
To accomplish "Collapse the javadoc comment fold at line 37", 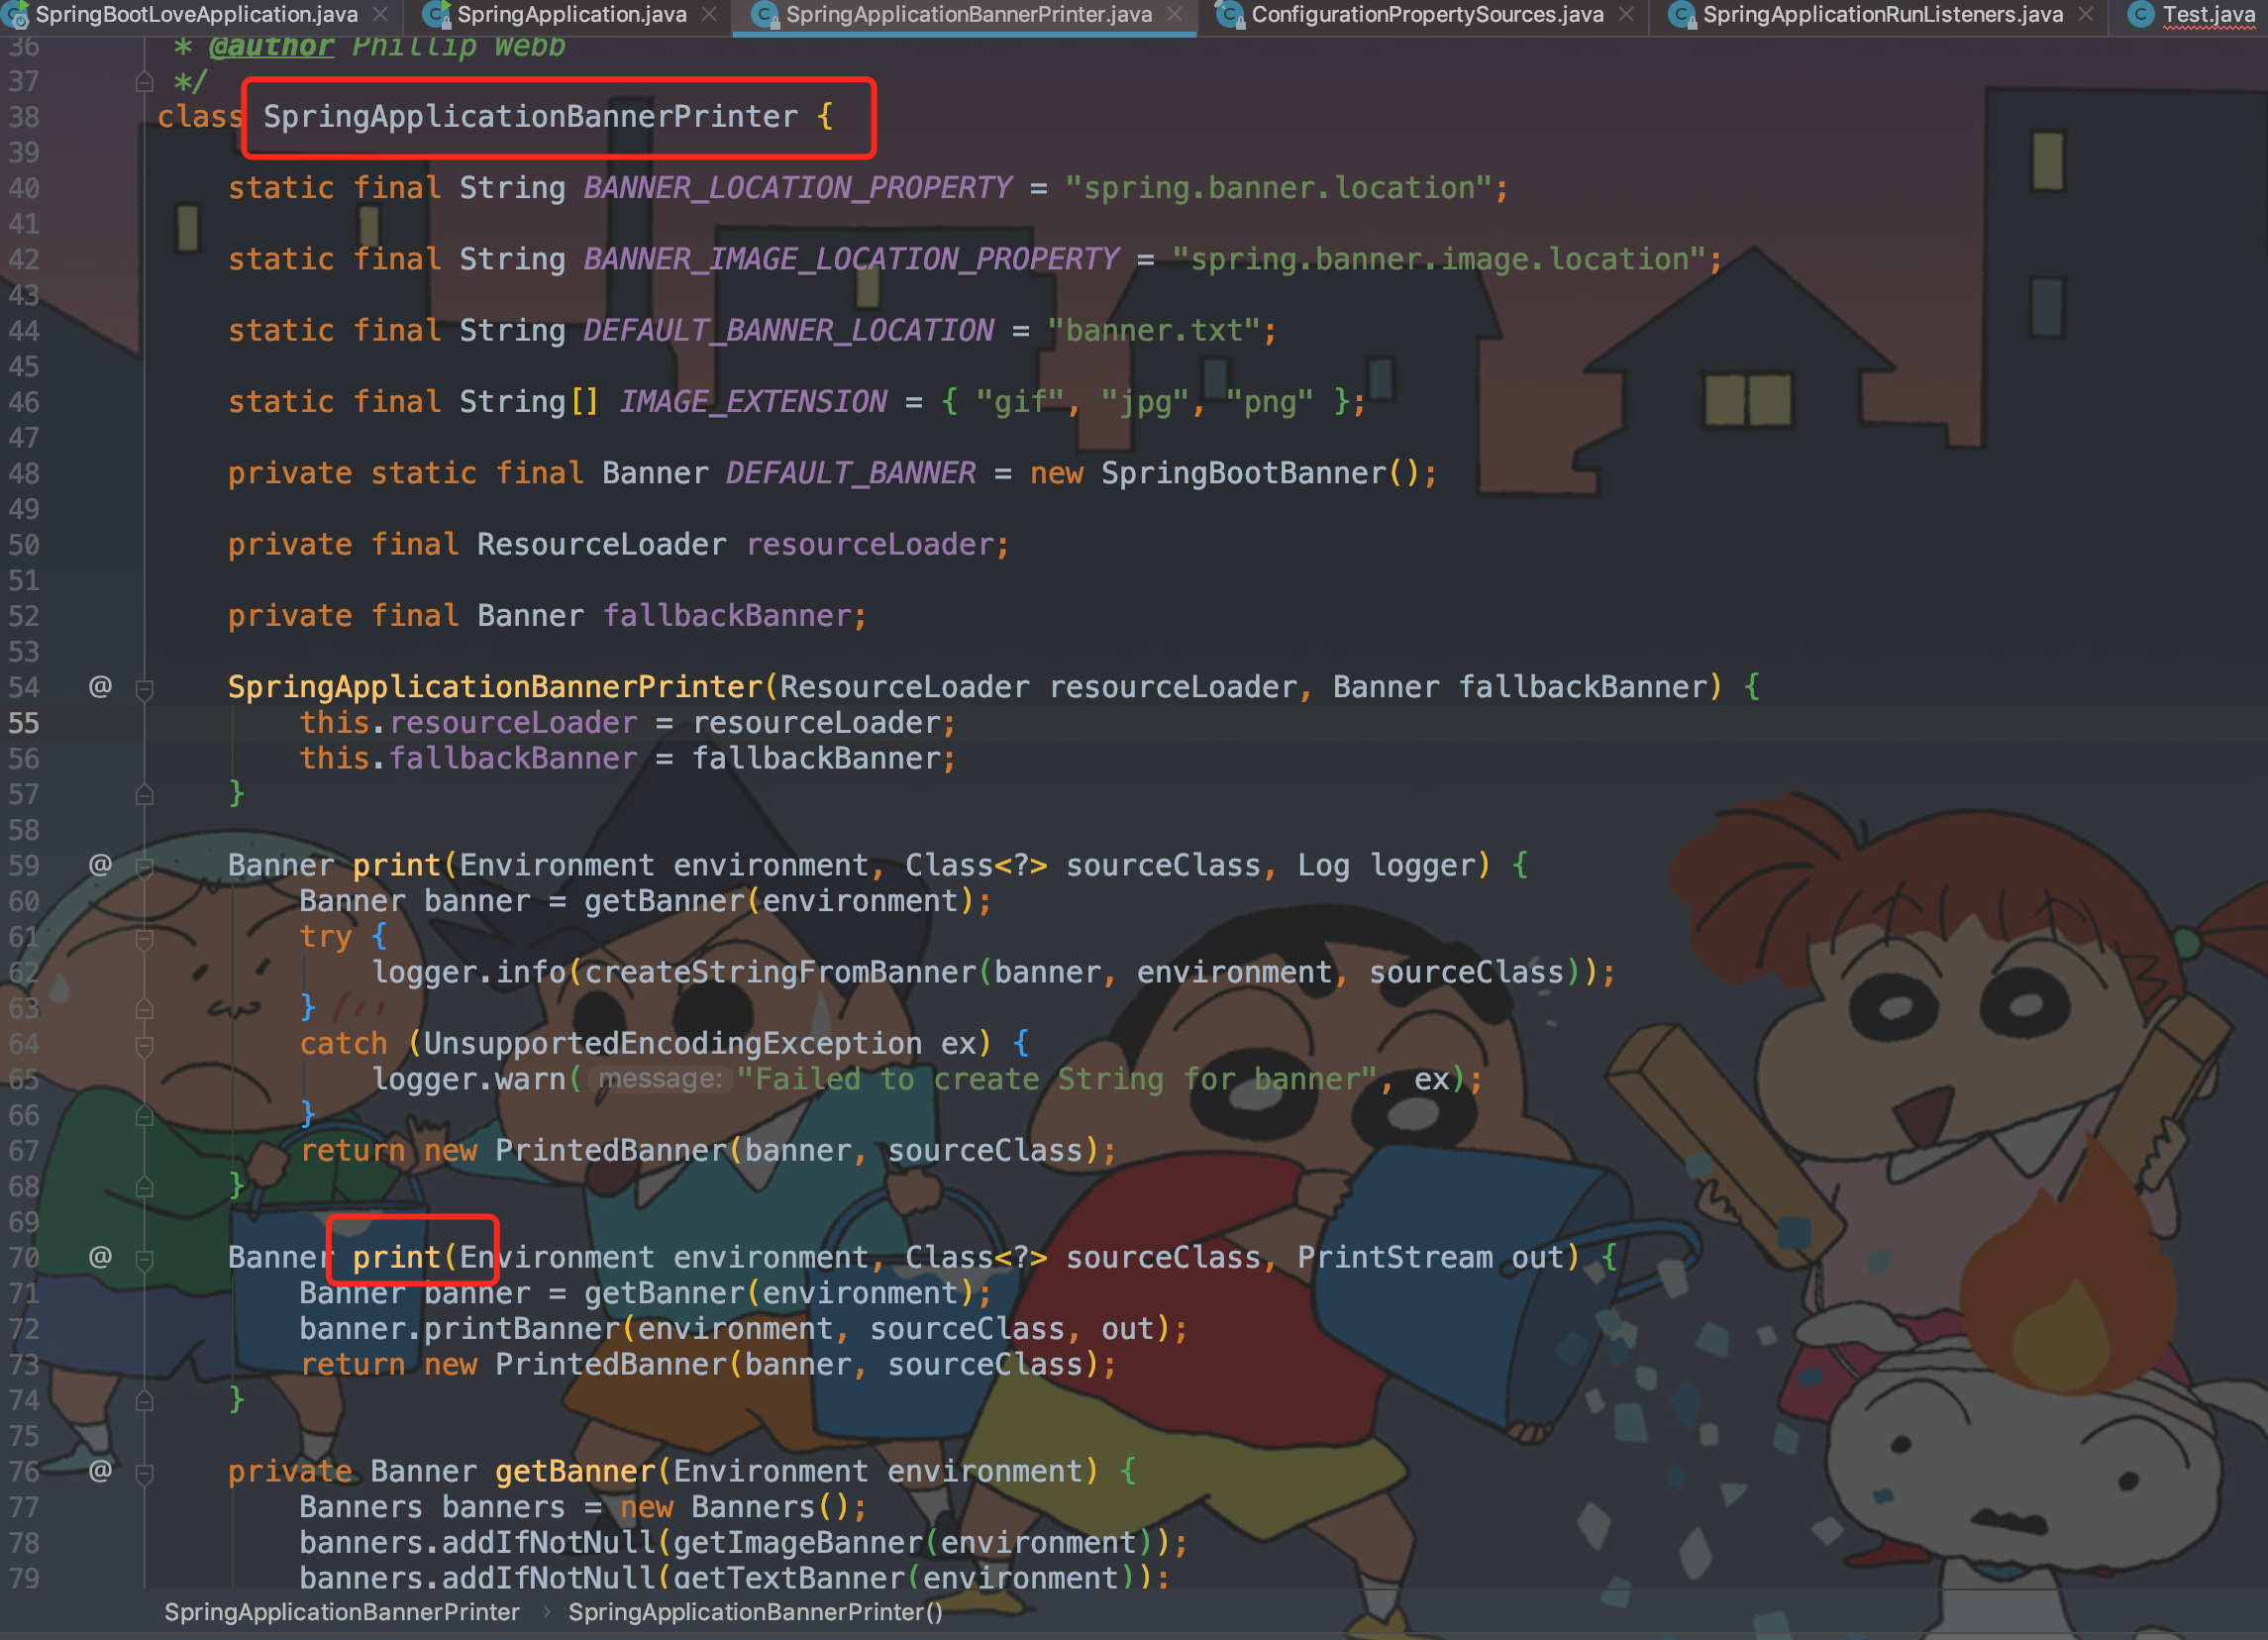I will tap(144, 81).
